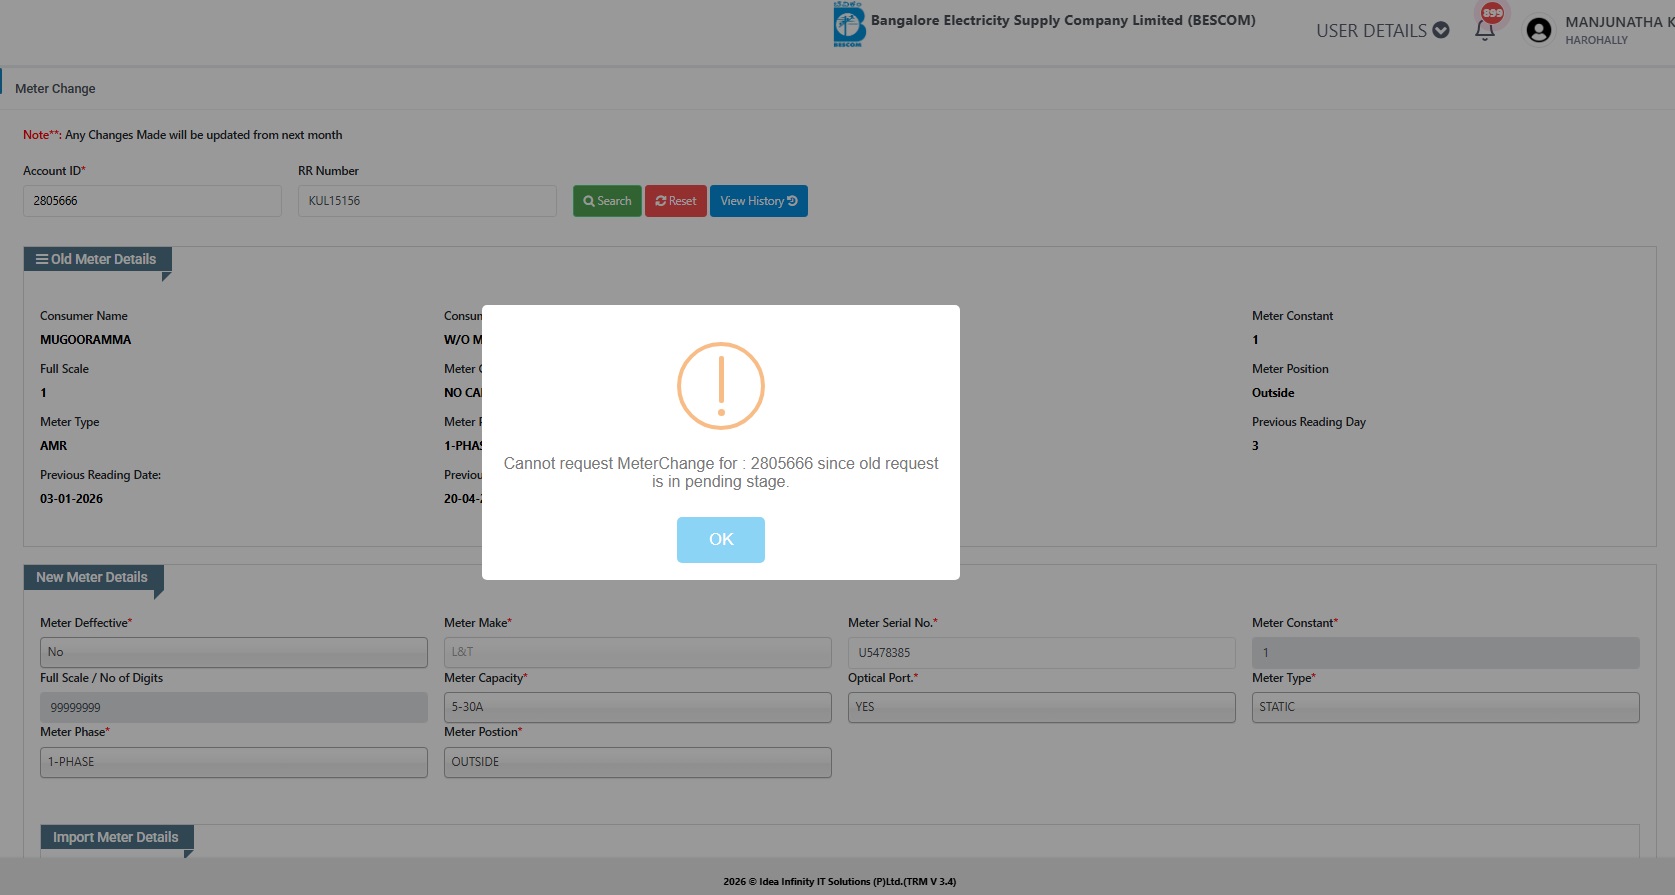Image resolution: width=1675 pixels, height=895 pixels.
Task: Select the Old Meter Details section header
Action: coord(97,259)
